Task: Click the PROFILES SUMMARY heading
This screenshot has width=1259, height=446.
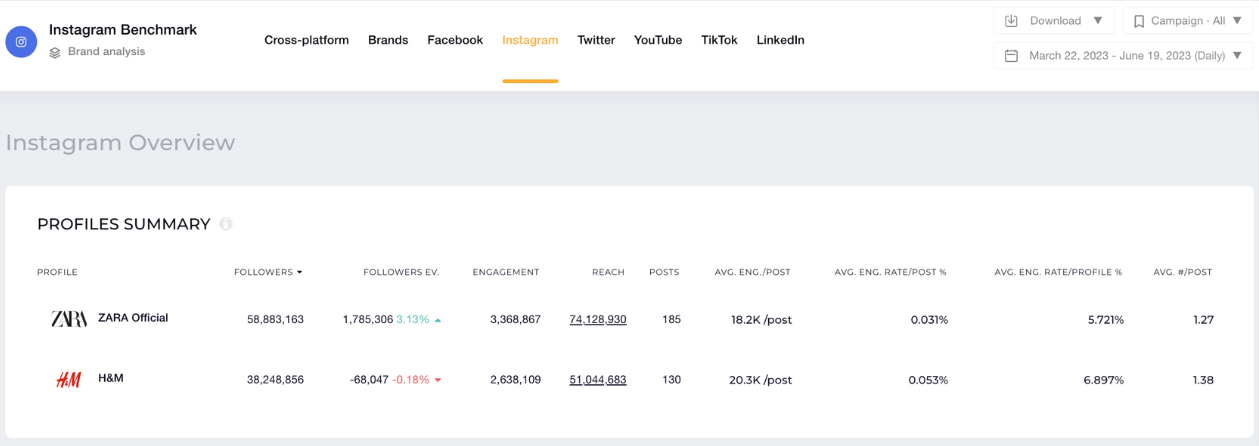Action: (124, 224)
